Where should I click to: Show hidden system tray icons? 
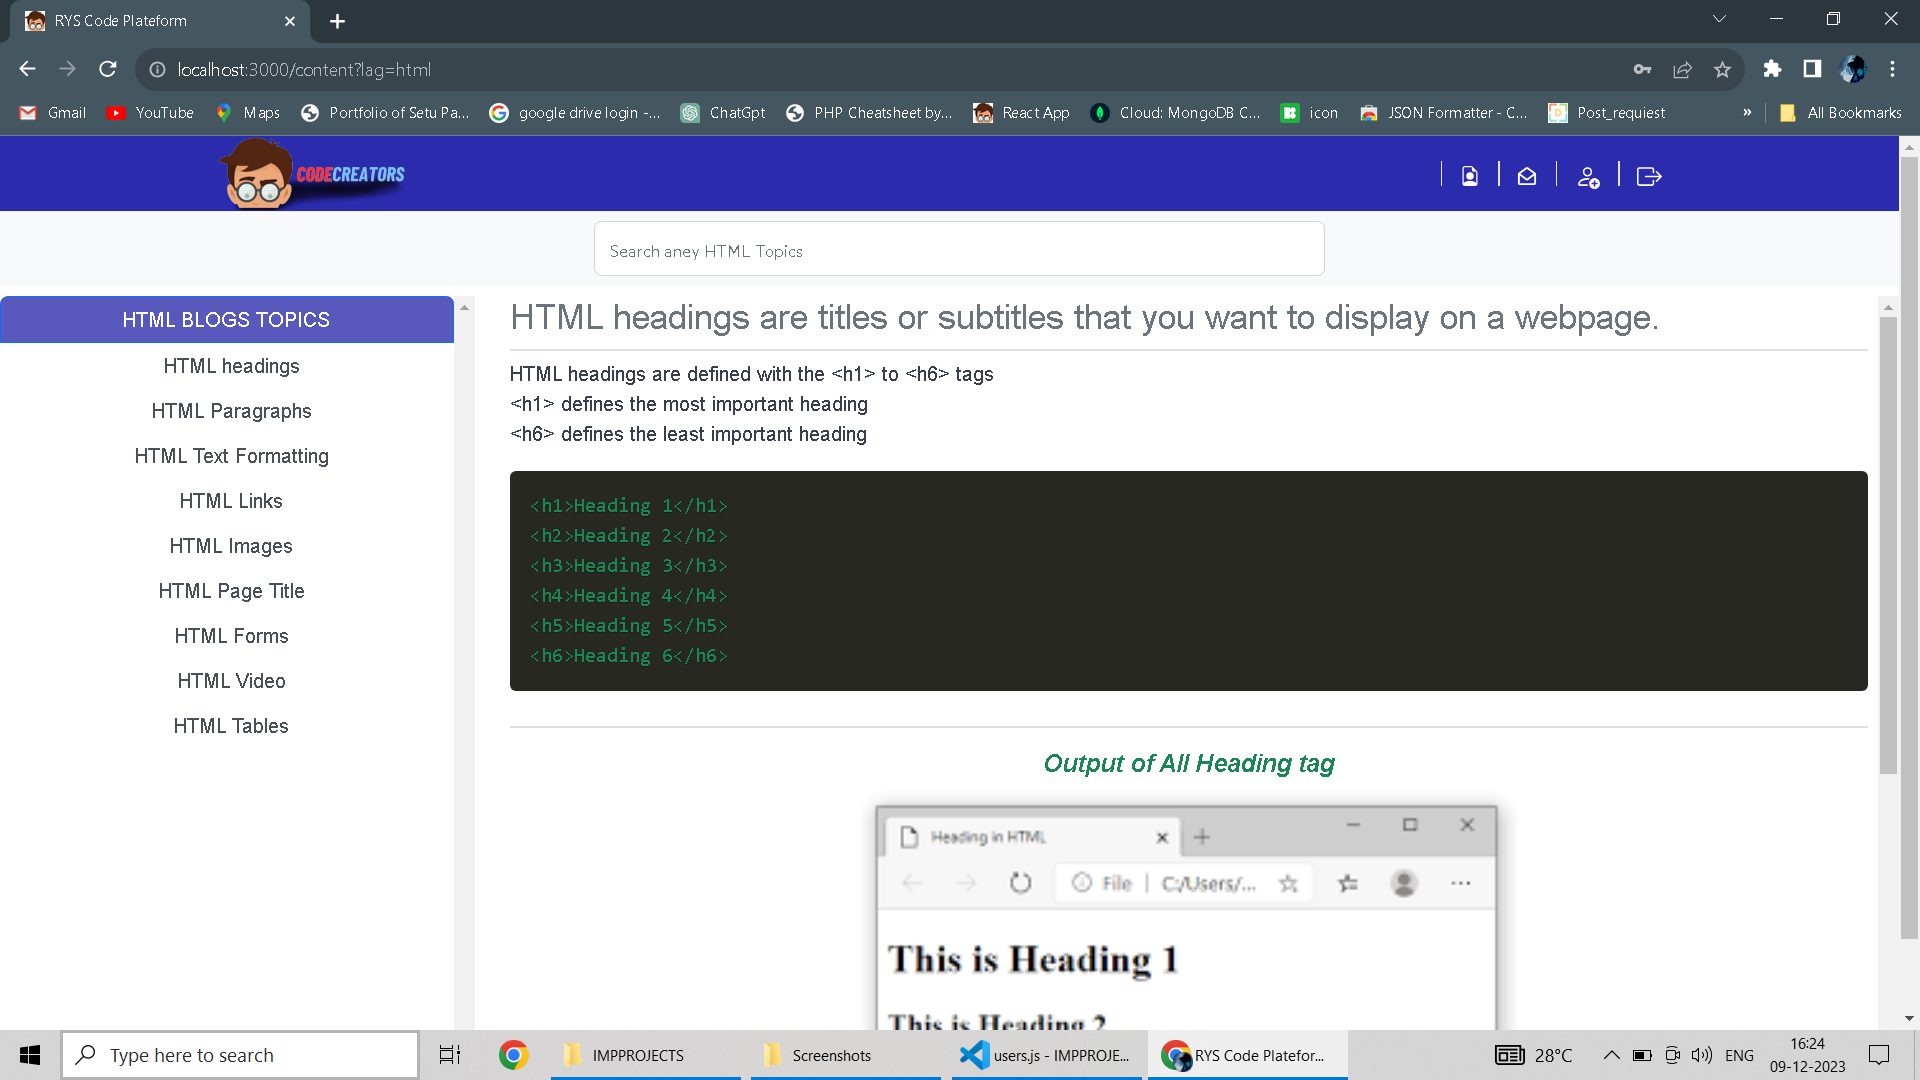[x=1611, y=1055]
